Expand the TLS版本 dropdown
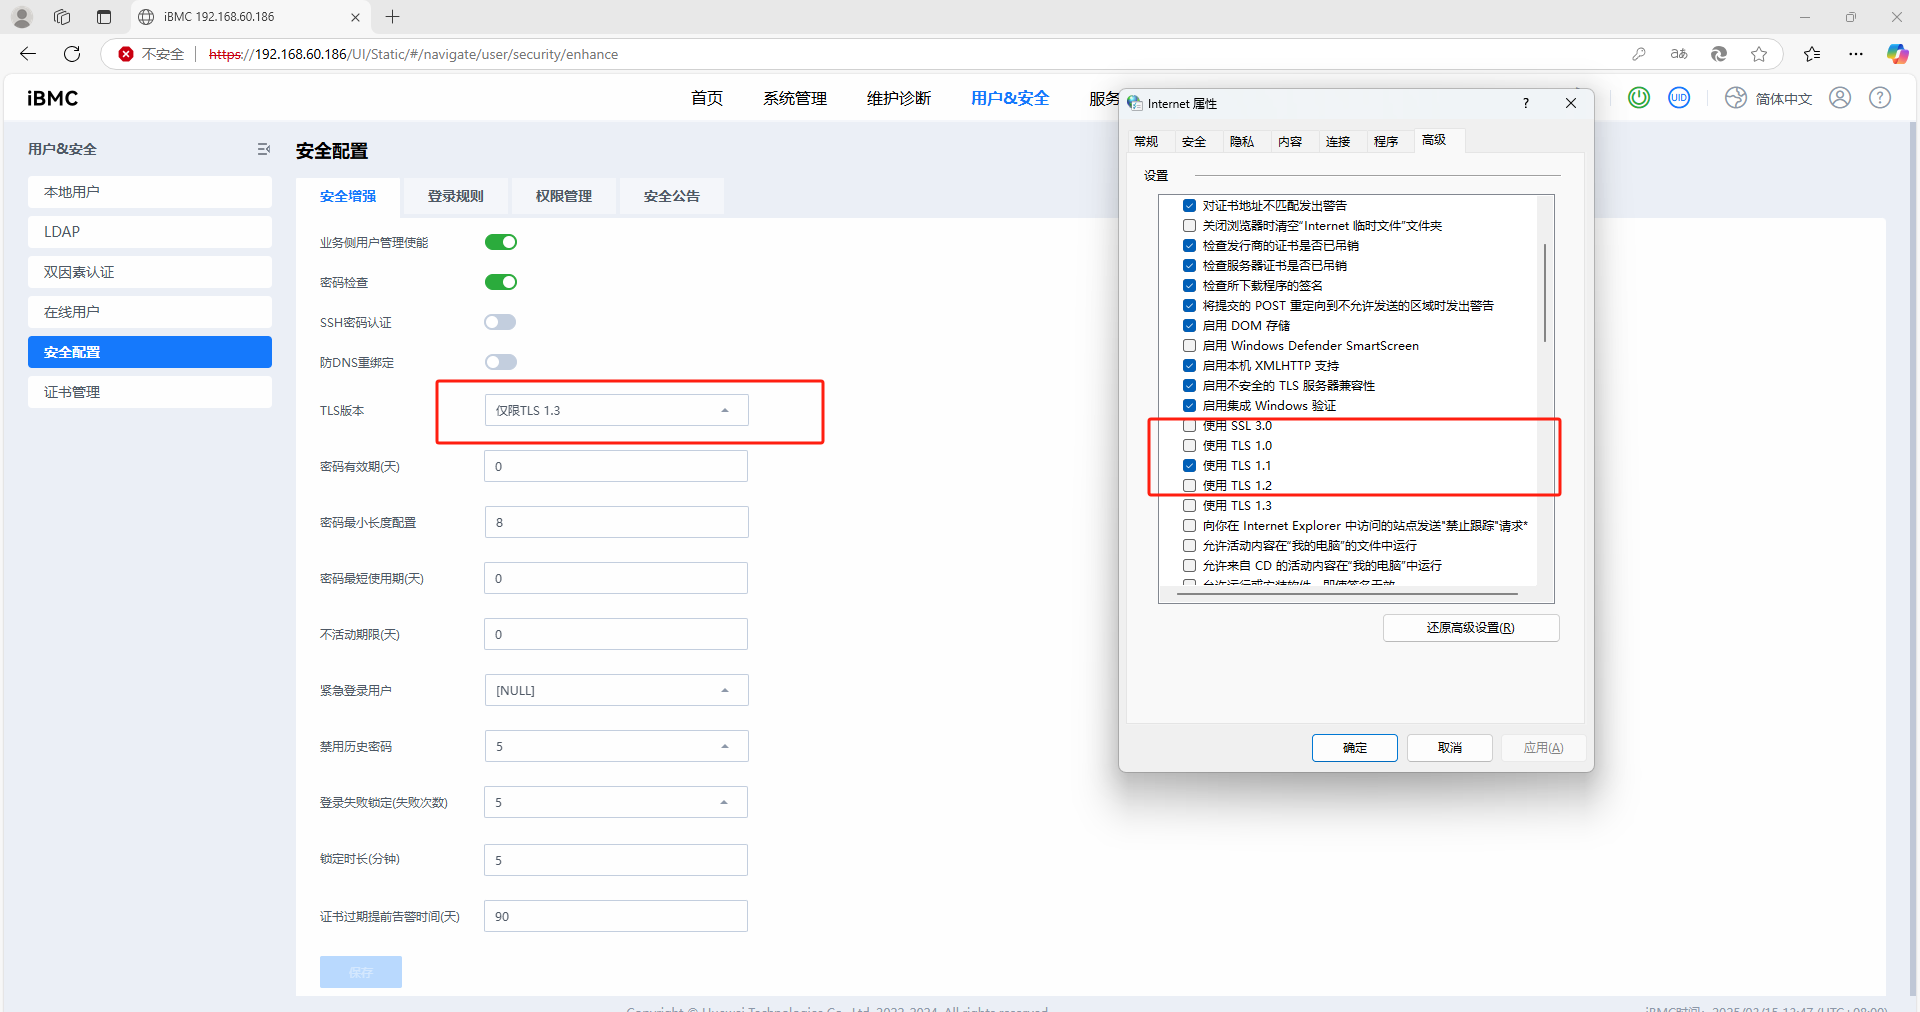The image size is (1920, 1012). pyautogui.click(x=616, y=410)
